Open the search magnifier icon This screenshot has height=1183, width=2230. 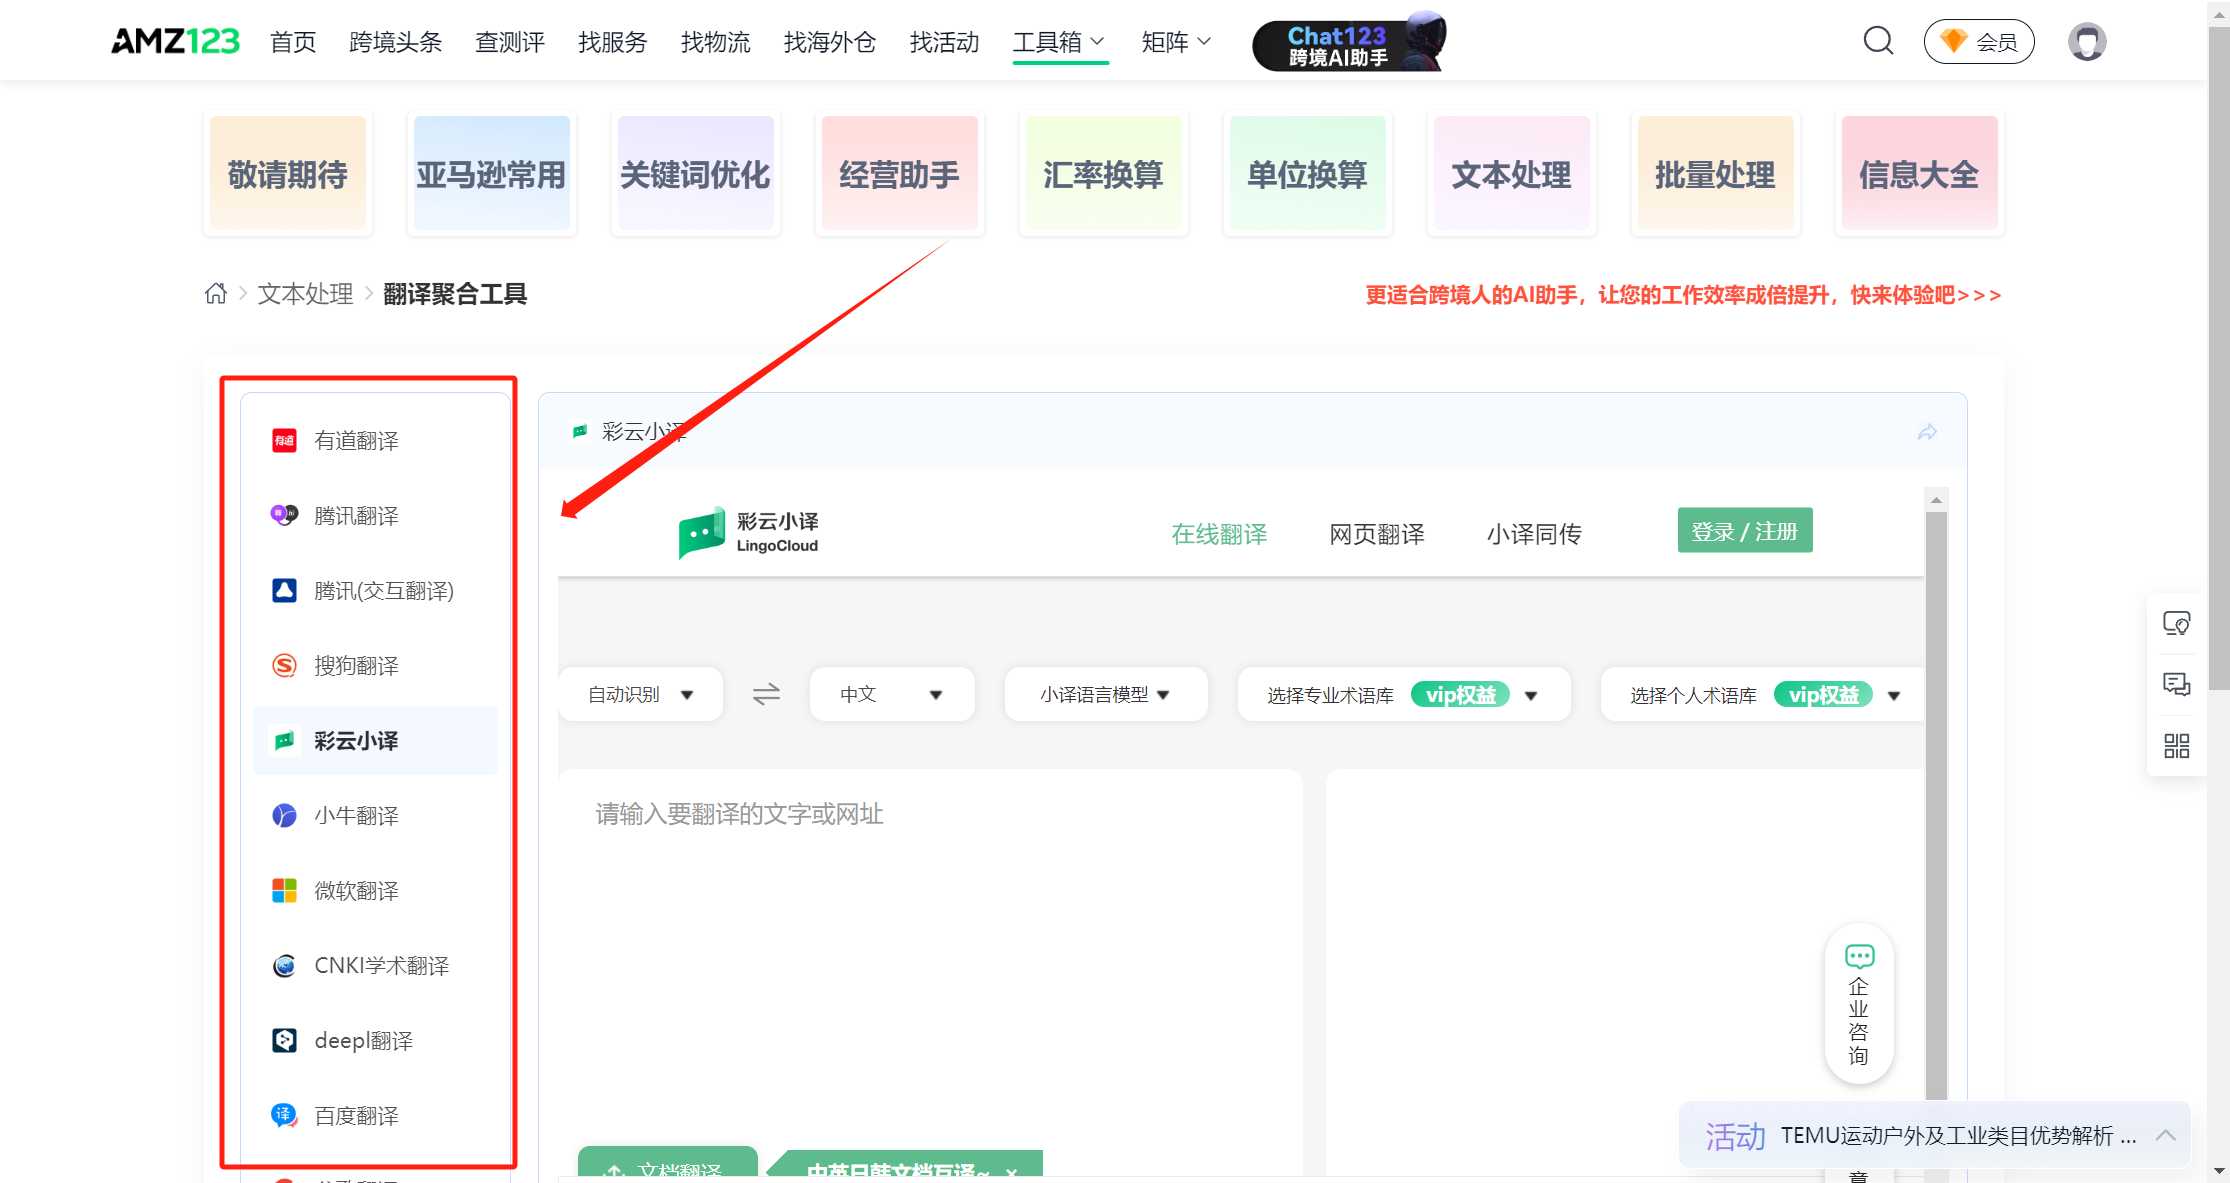click(x=1878, y=41)
